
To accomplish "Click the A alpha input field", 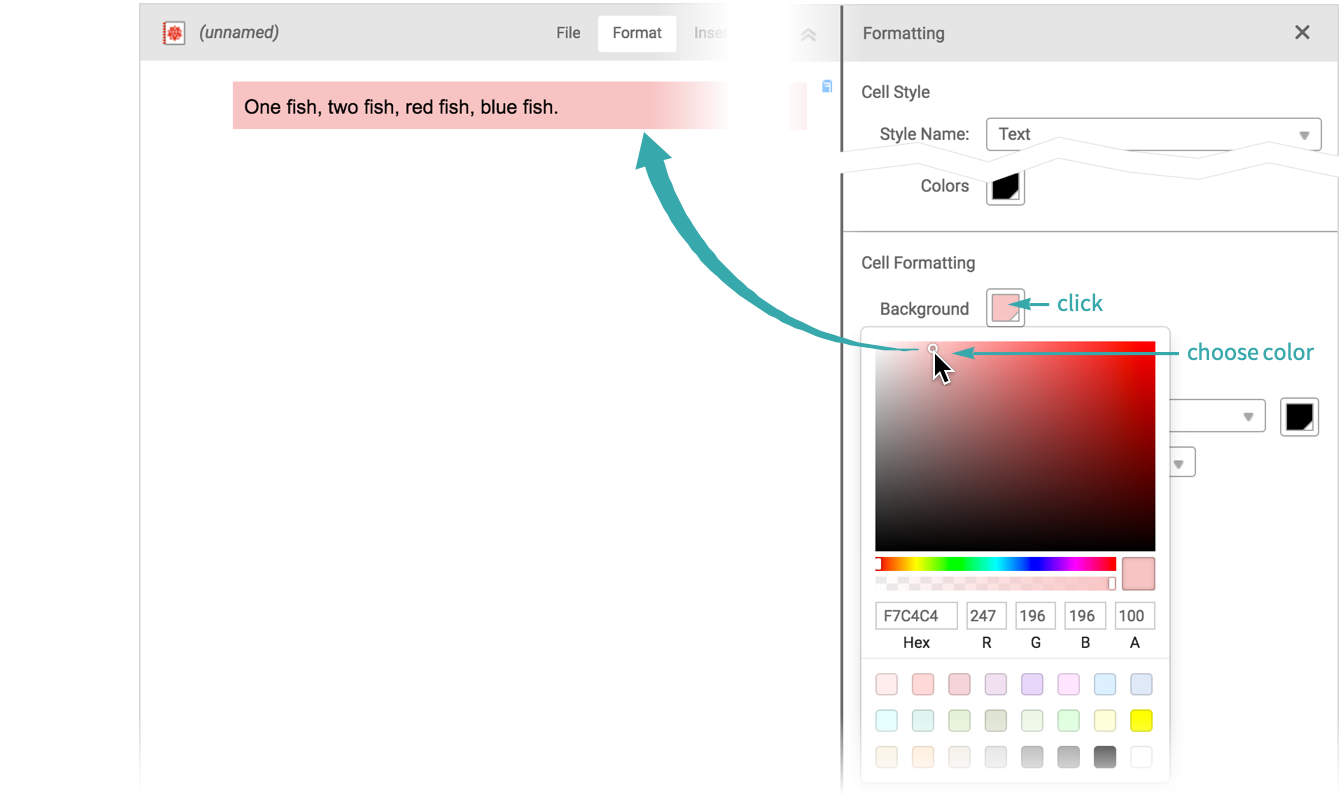I will [1134, 616].
